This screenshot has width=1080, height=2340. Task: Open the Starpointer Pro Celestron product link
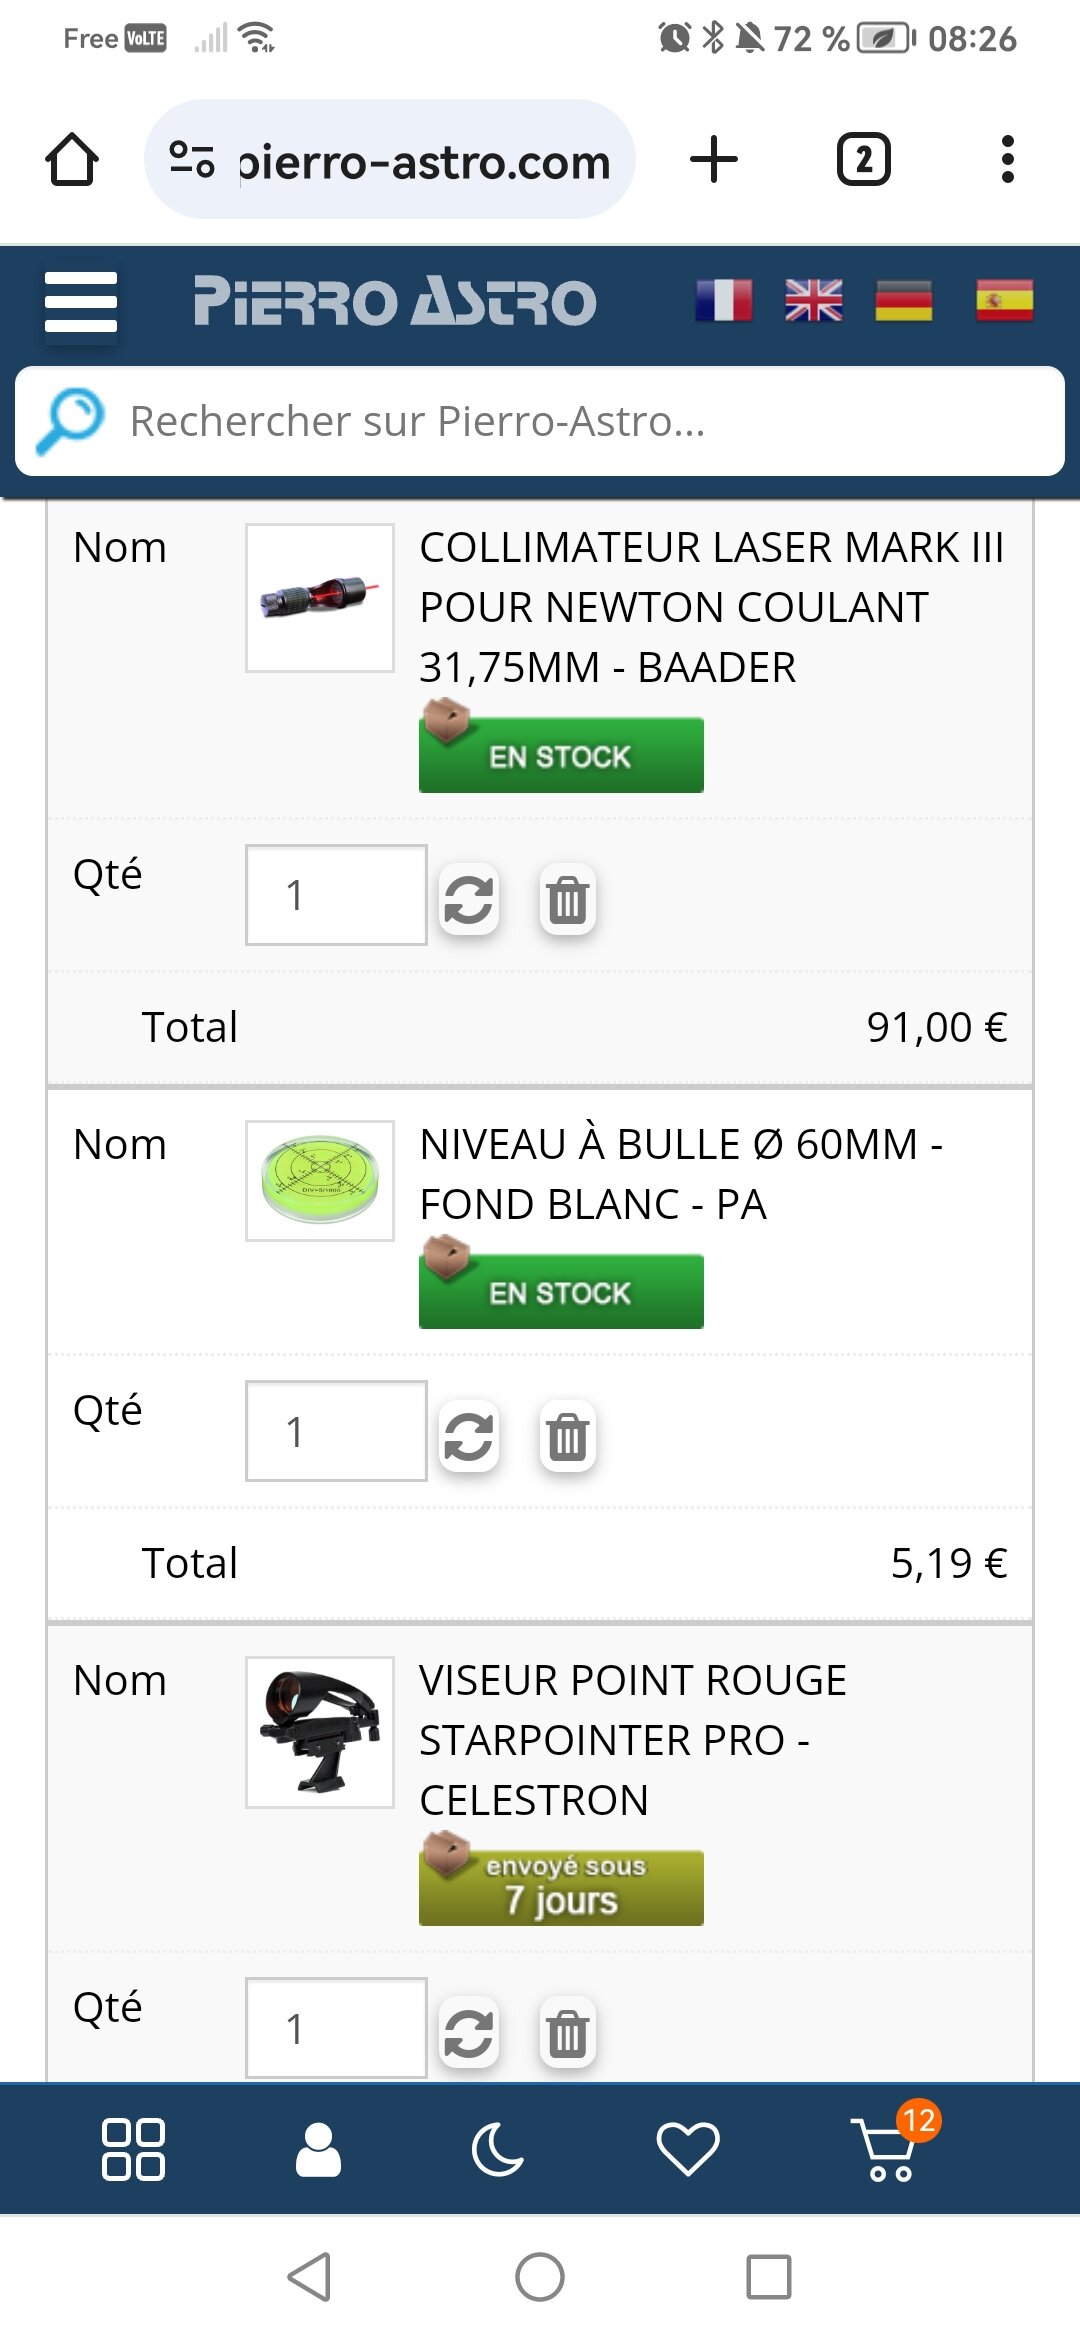point(632,1740)
